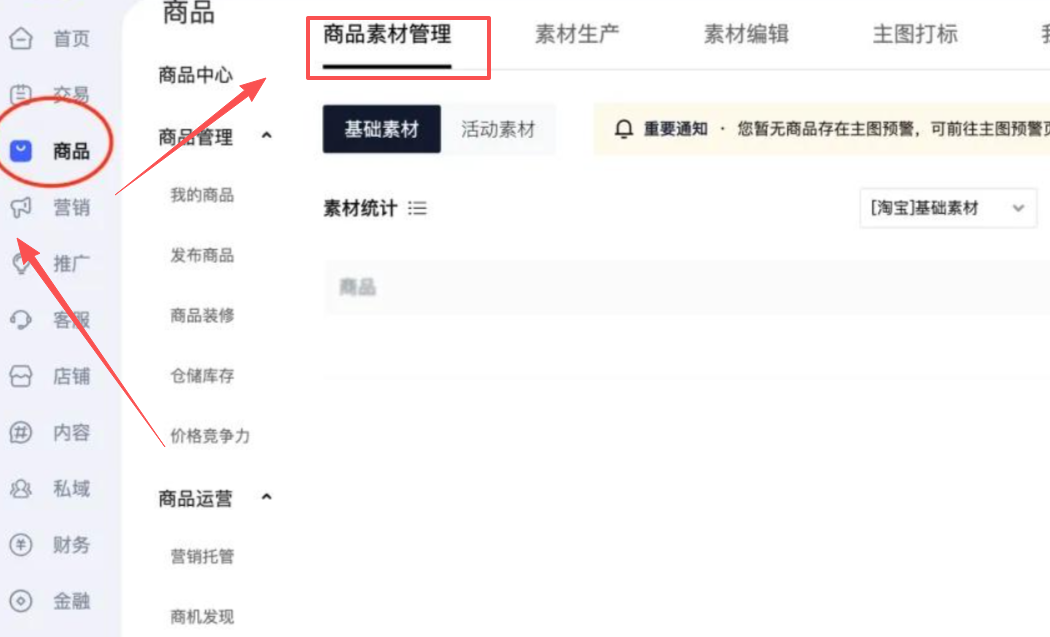Select the 商品 shopping bag icon
This screenshot has width=1050, height=637.
coord(21,151)
